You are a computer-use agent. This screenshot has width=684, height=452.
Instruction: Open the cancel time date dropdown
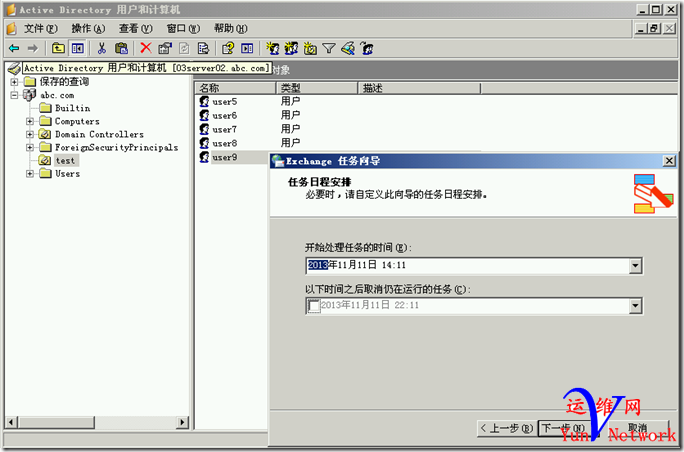coord(635,306)
